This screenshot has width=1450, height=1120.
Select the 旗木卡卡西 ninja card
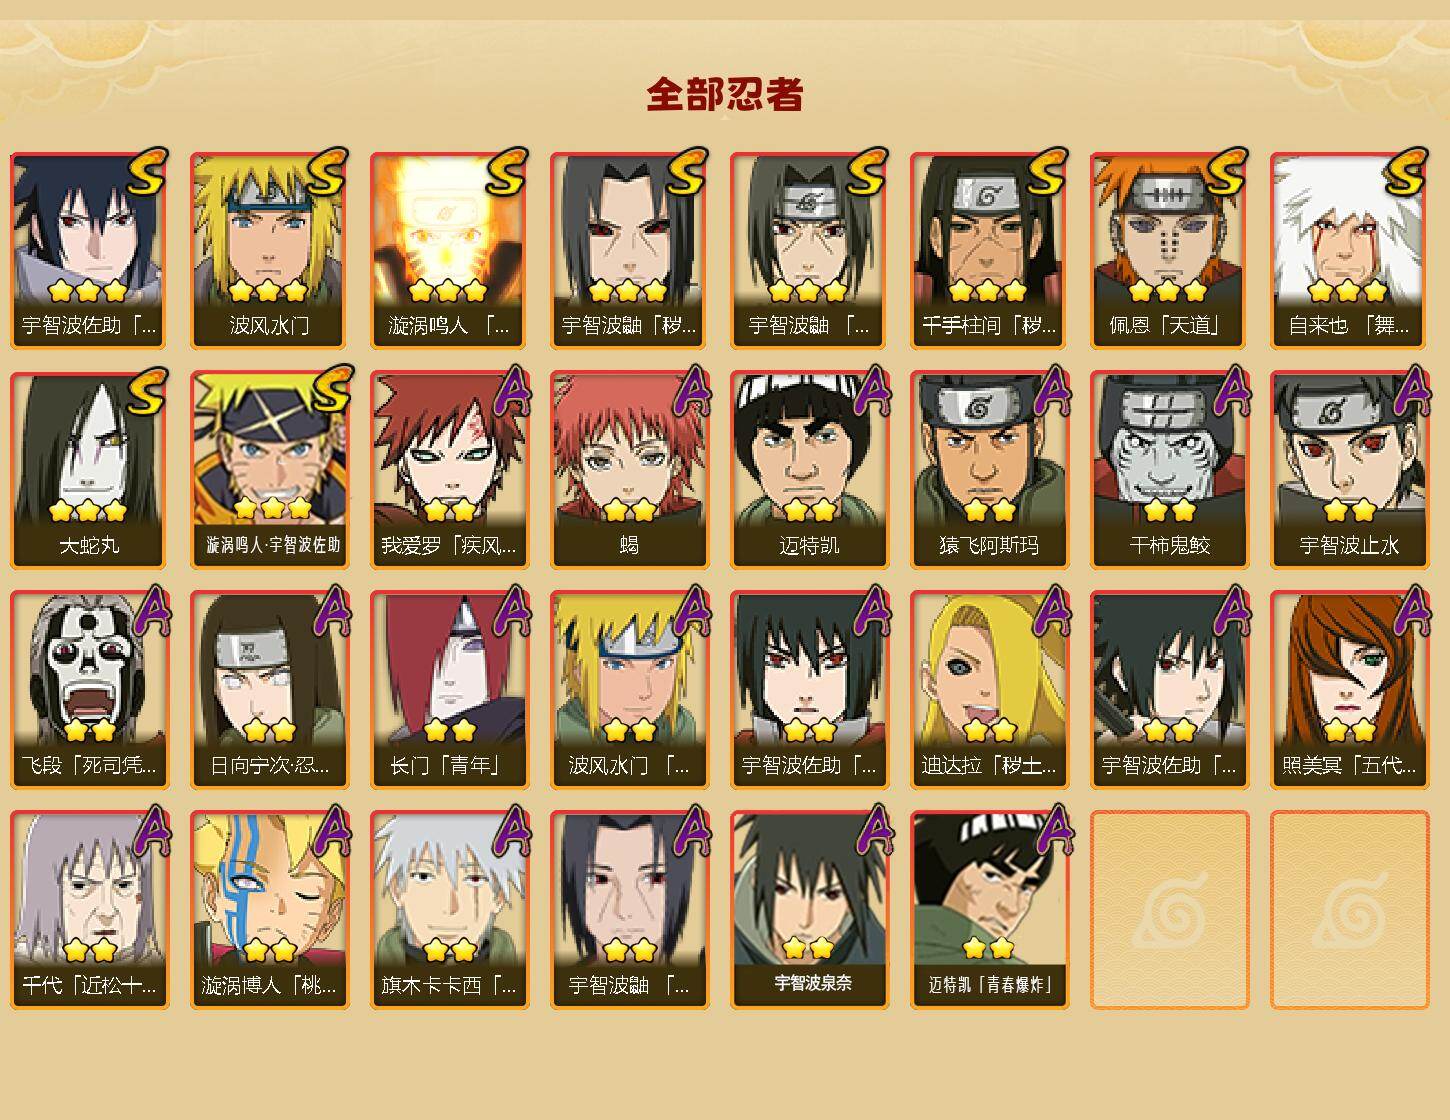(449, 910)
